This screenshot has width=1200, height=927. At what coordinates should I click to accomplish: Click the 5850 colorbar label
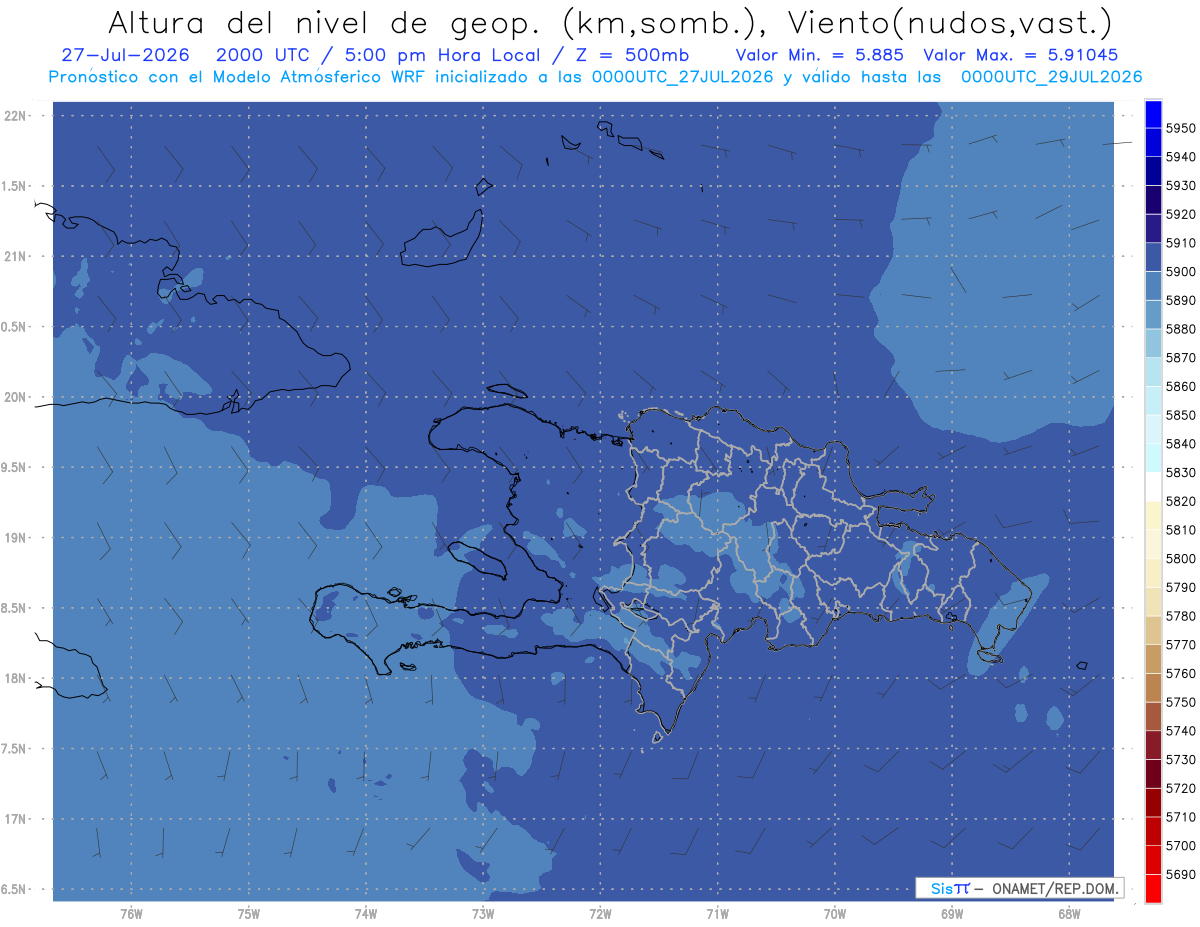pyautogui.click(x=1180, y=415)
